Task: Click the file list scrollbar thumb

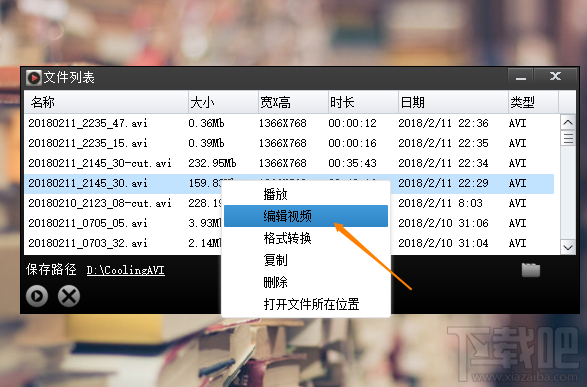Action: 568,138
